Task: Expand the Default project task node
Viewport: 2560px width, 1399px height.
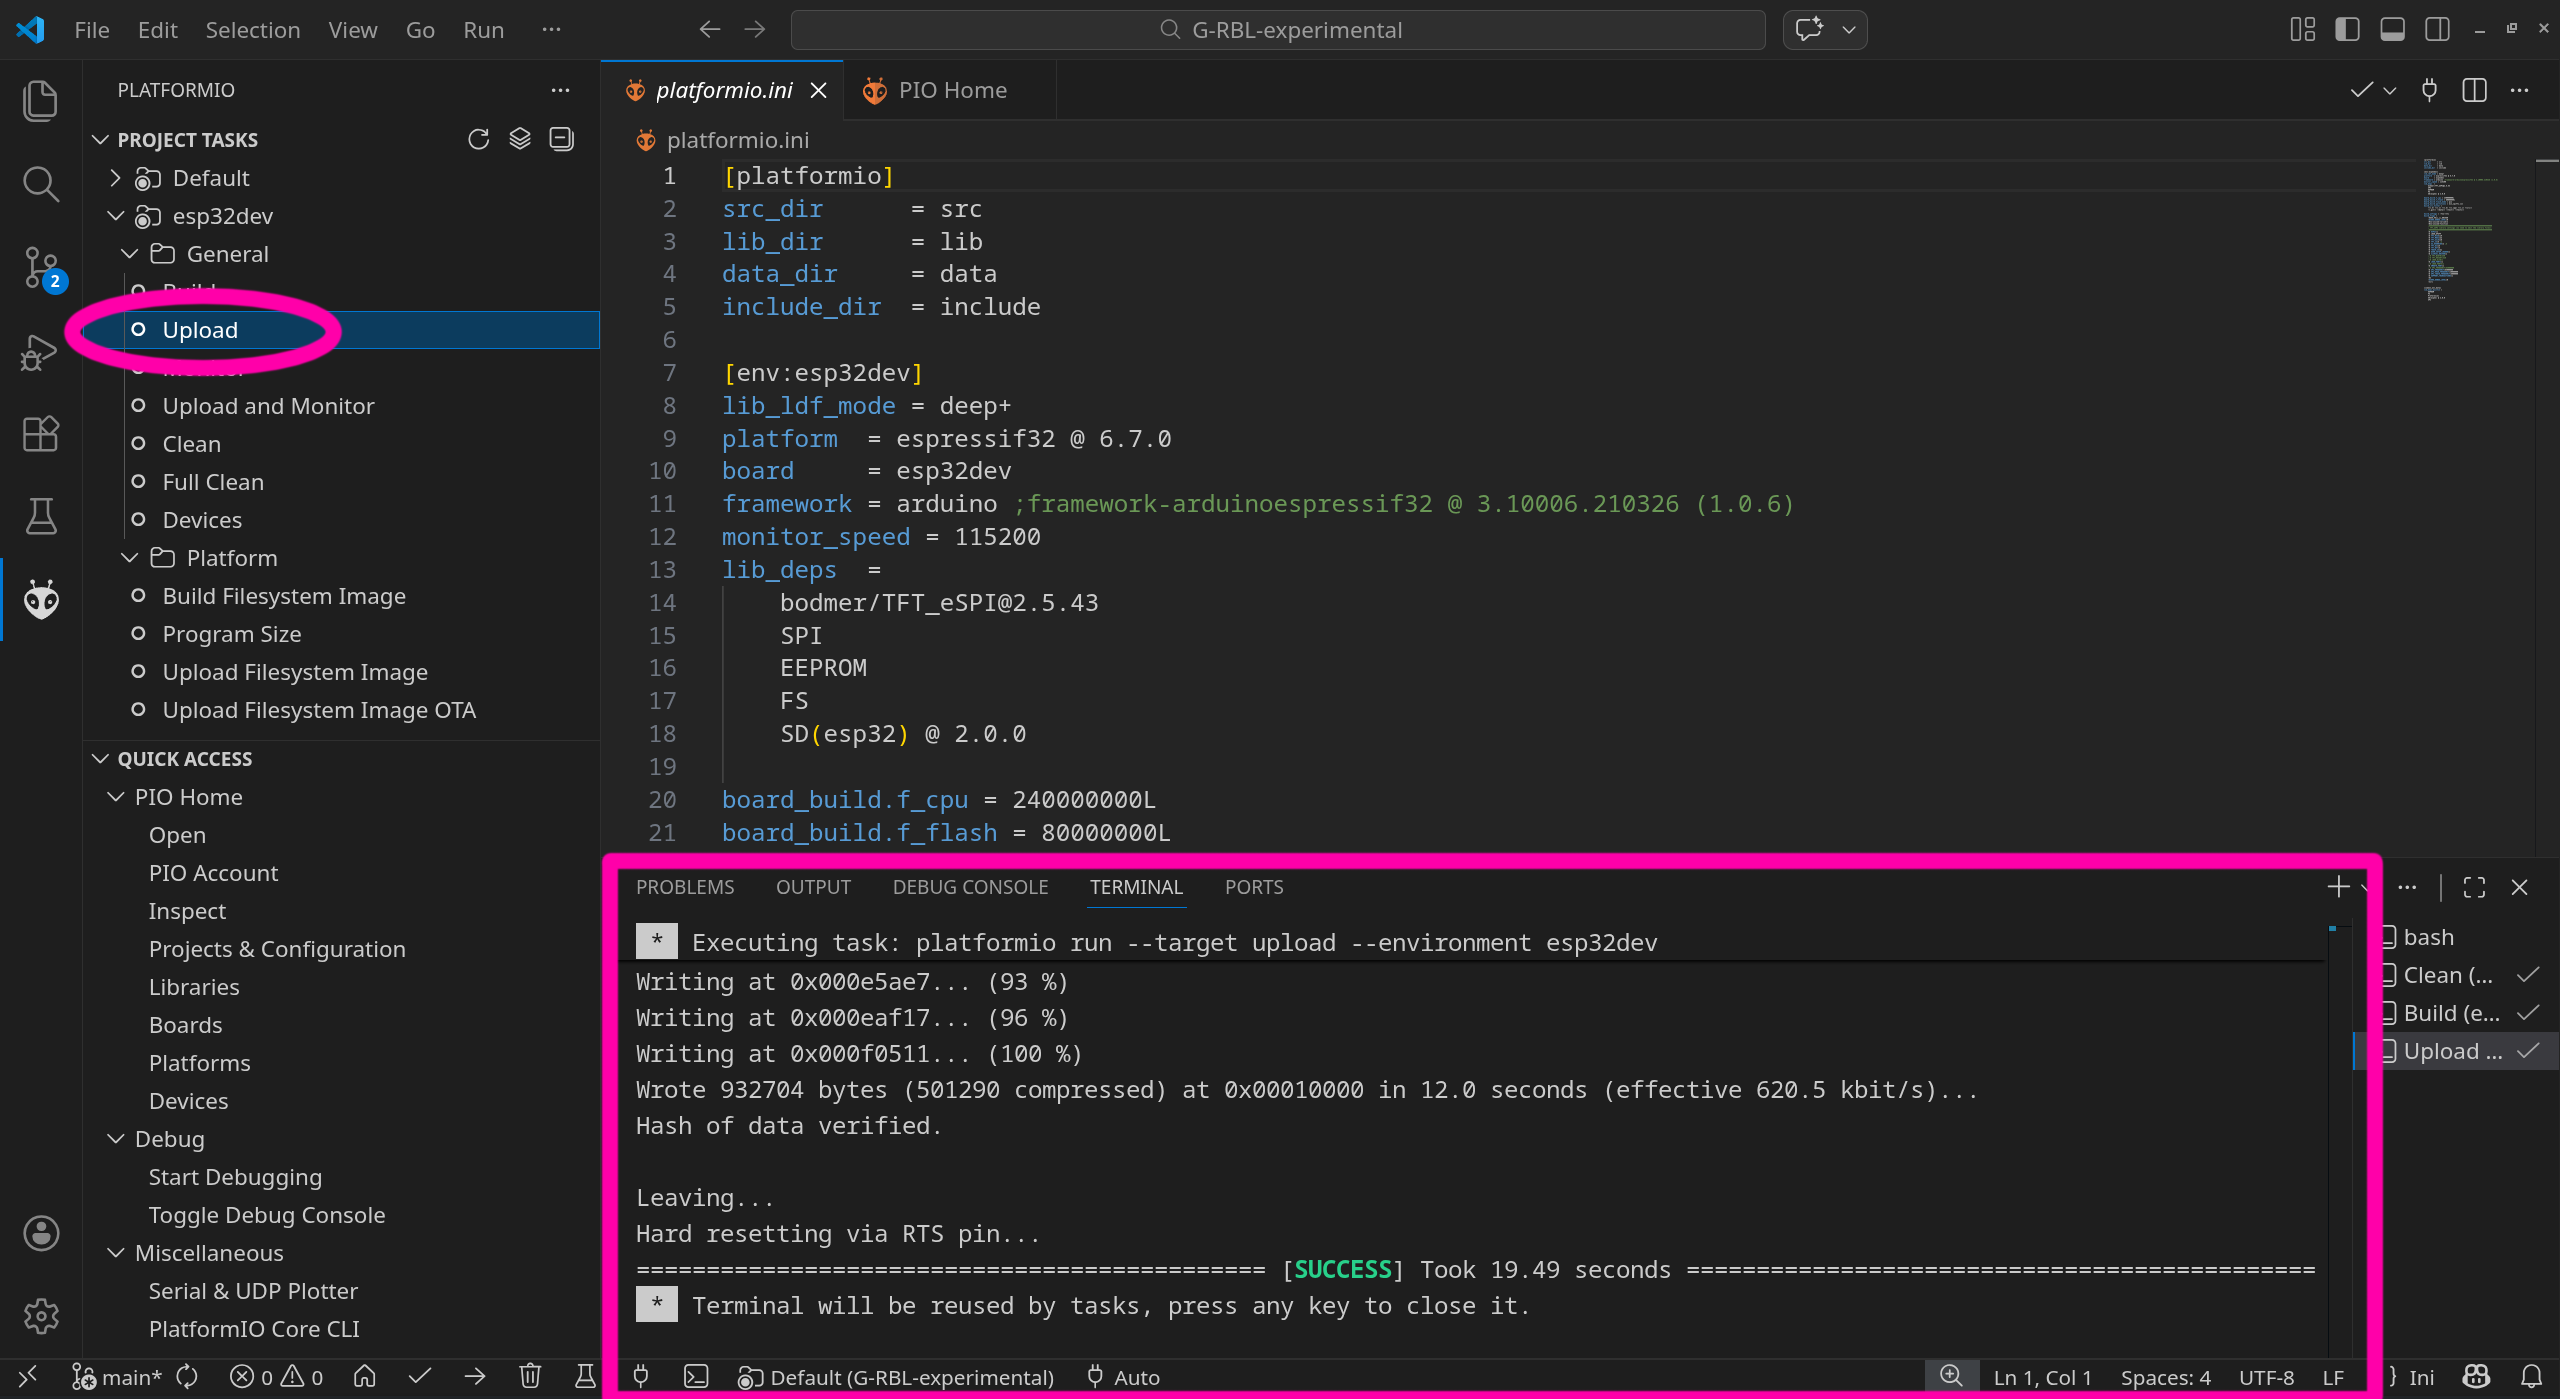Action: coord(116,178)
